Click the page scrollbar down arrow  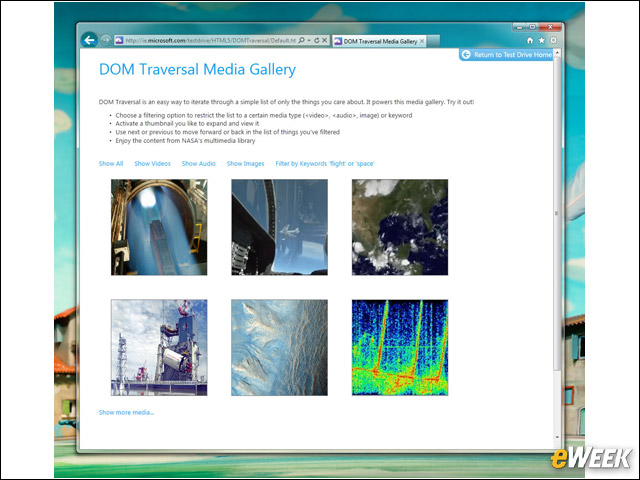pyautogui.click(x=557, y=437)
